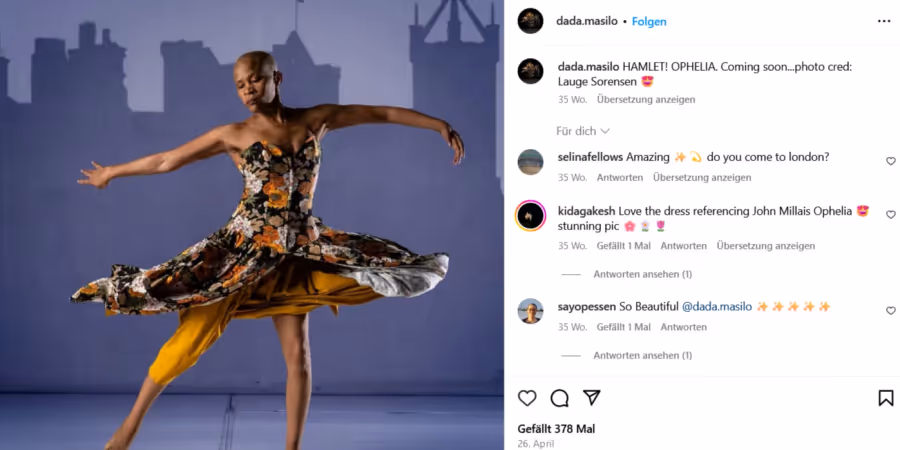Expand replies under kidagakesh's comment

click(x=642, y=274)
